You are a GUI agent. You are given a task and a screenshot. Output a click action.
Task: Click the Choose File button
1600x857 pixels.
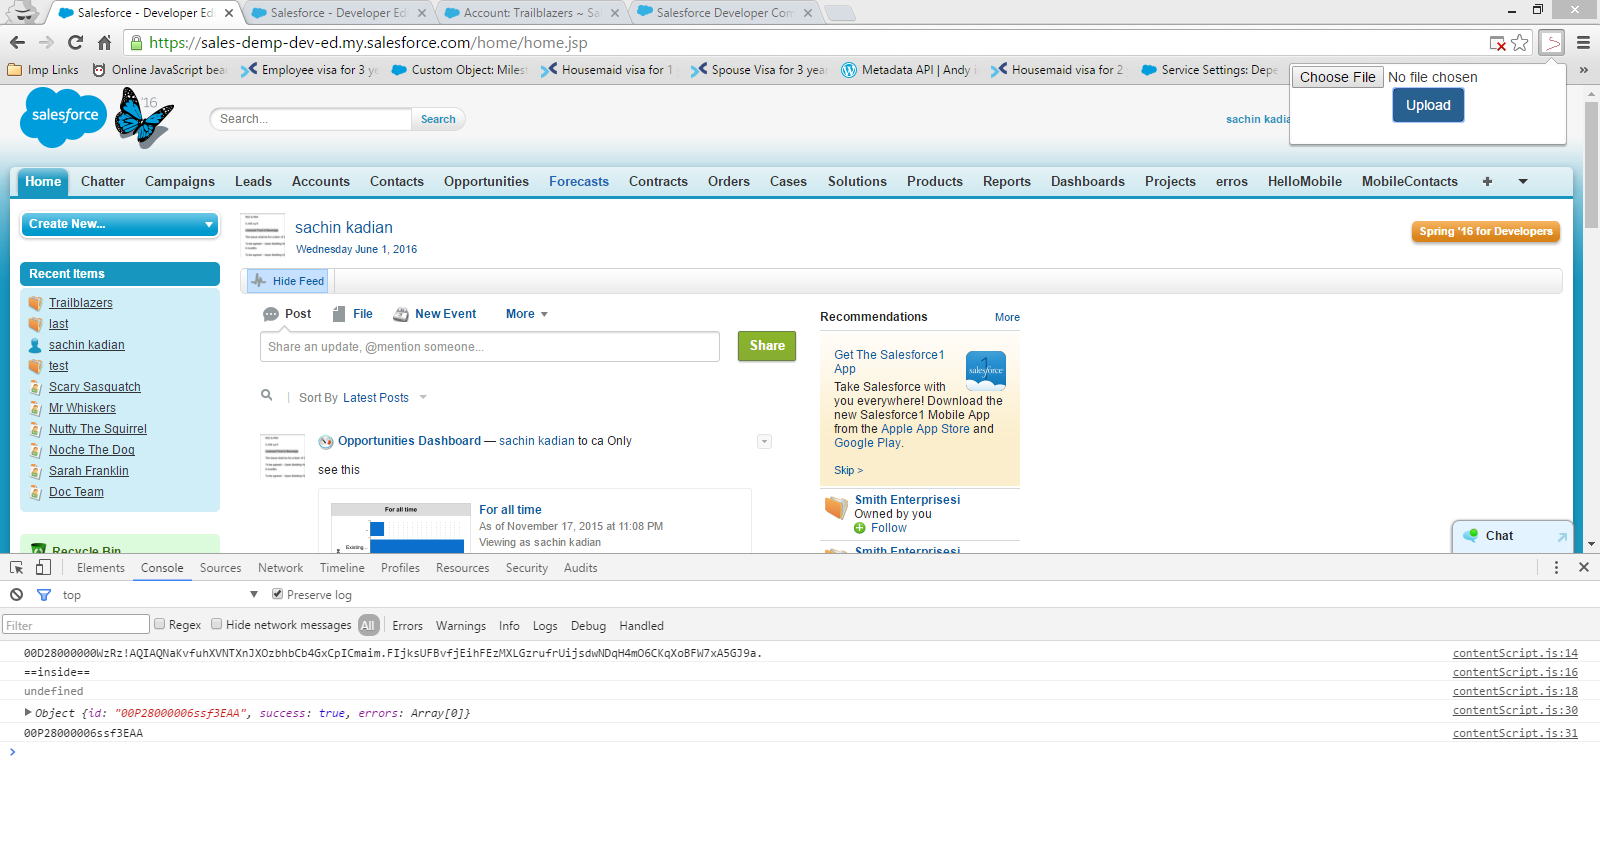click(x=1337, y=77)
